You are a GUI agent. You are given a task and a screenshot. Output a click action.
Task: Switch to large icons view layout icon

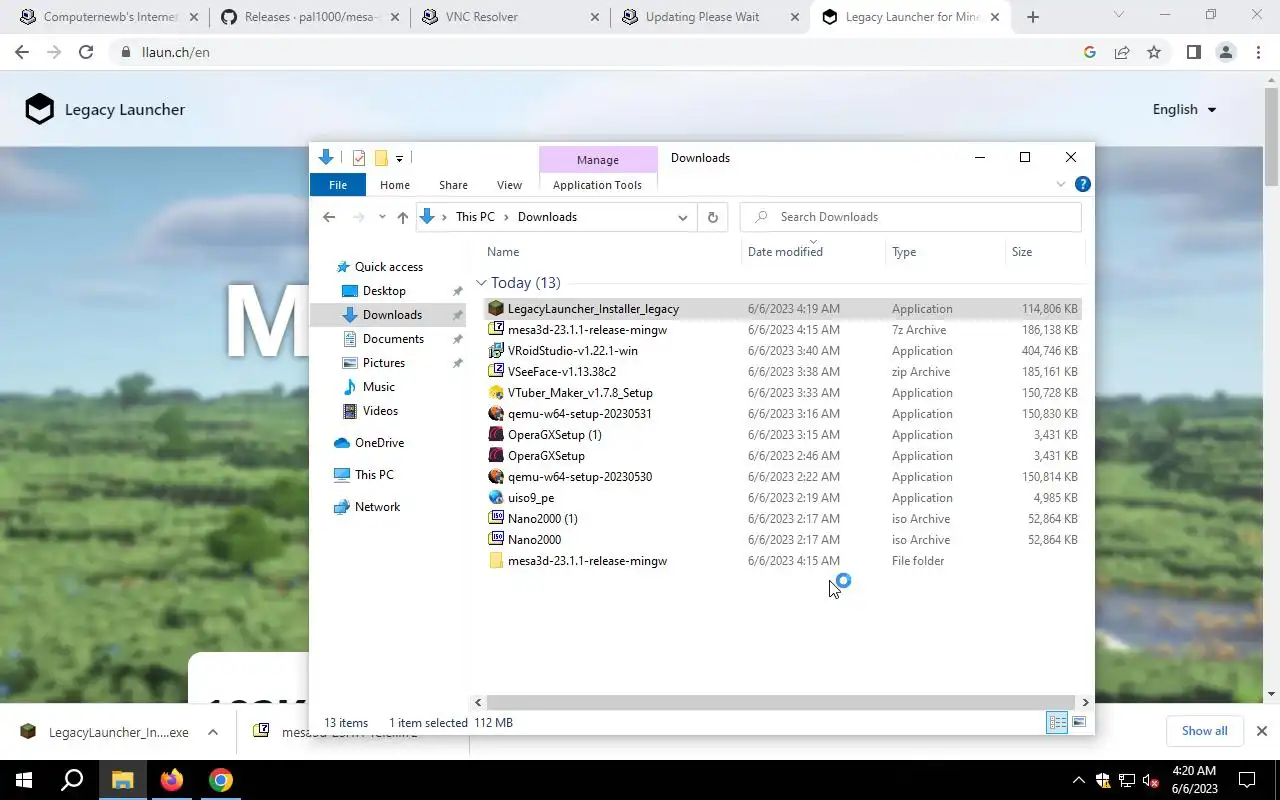1079,723
